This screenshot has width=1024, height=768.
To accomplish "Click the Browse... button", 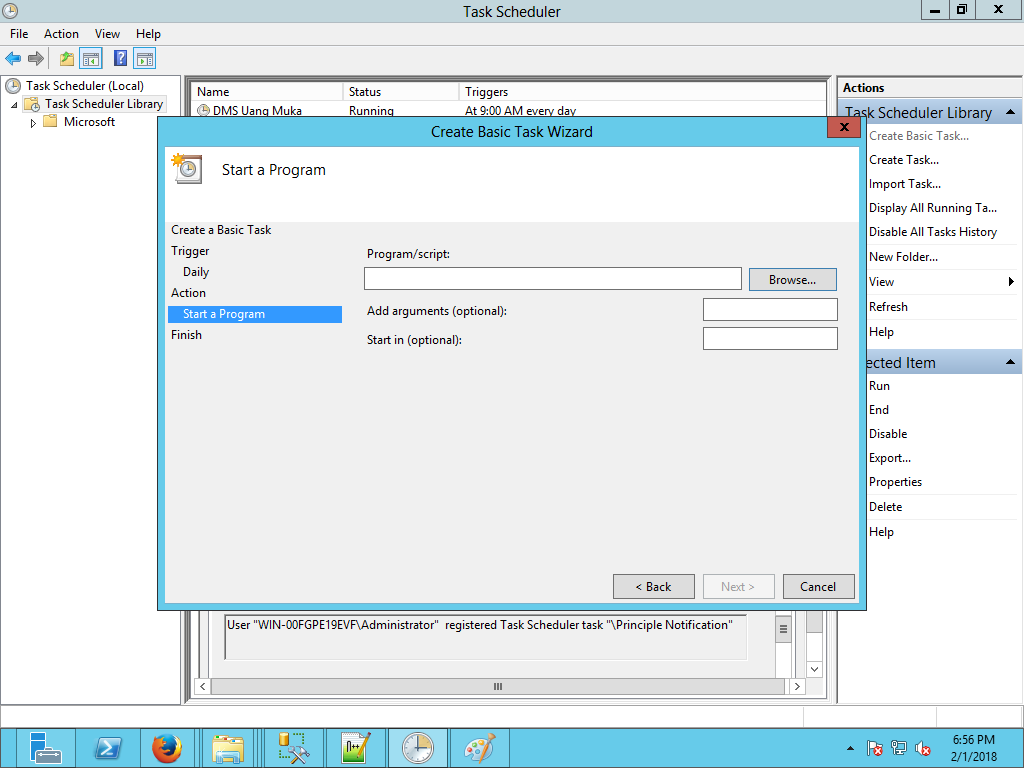I will [792, 280].
